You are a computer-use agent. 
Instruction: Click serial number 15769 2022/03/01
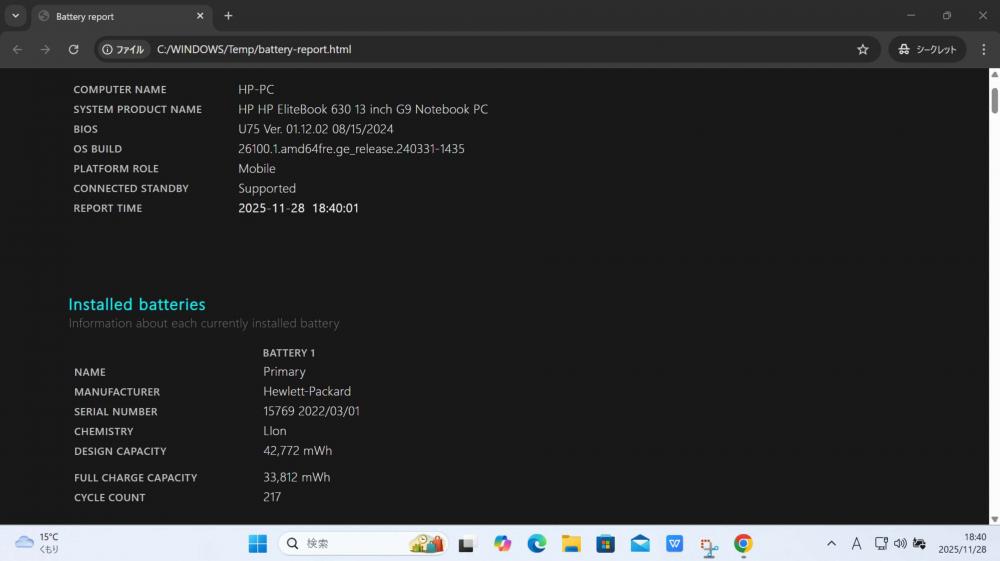click(311, 411)
